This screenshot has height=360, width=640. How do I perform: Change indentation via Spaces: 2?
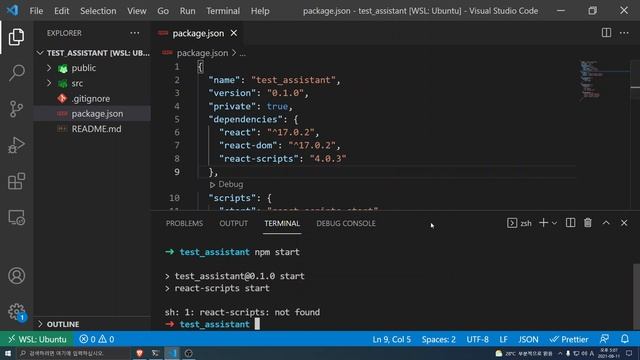(x=438, y=339)
